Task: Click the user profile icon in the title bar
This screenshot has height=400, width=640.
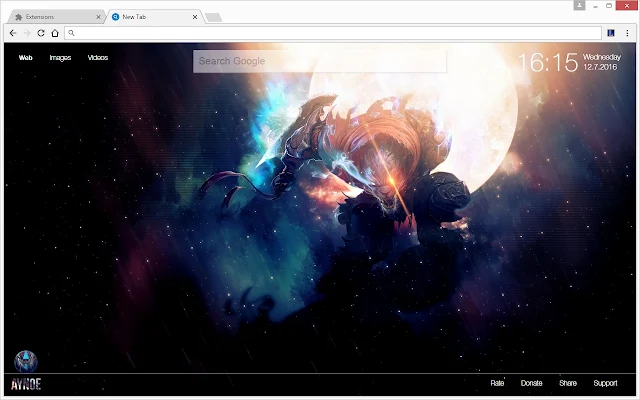Action: point(579,5)
